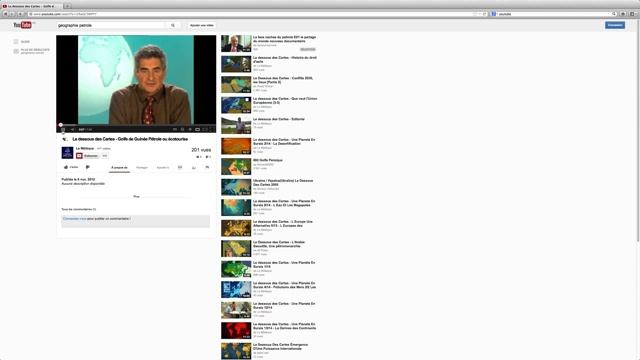Viewport: 640px width, 360px height.
Task: Click the play/pause control in the video player
Action: [63, 129]
